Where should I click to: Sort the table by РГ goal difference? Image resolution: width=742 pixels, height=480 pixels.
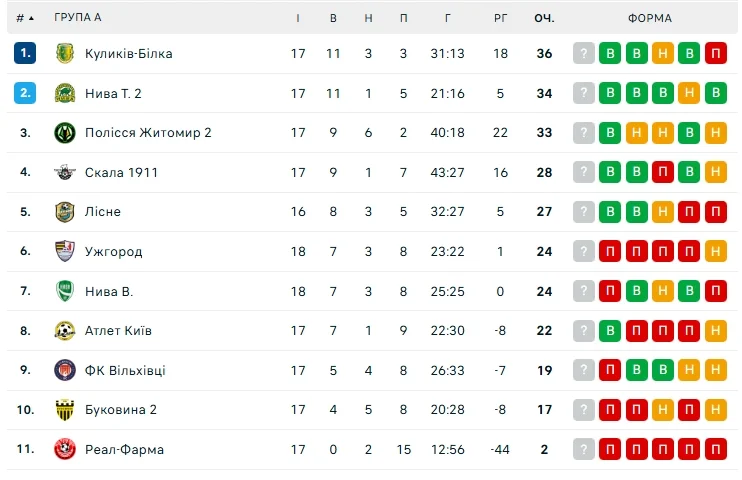(501, 18)
